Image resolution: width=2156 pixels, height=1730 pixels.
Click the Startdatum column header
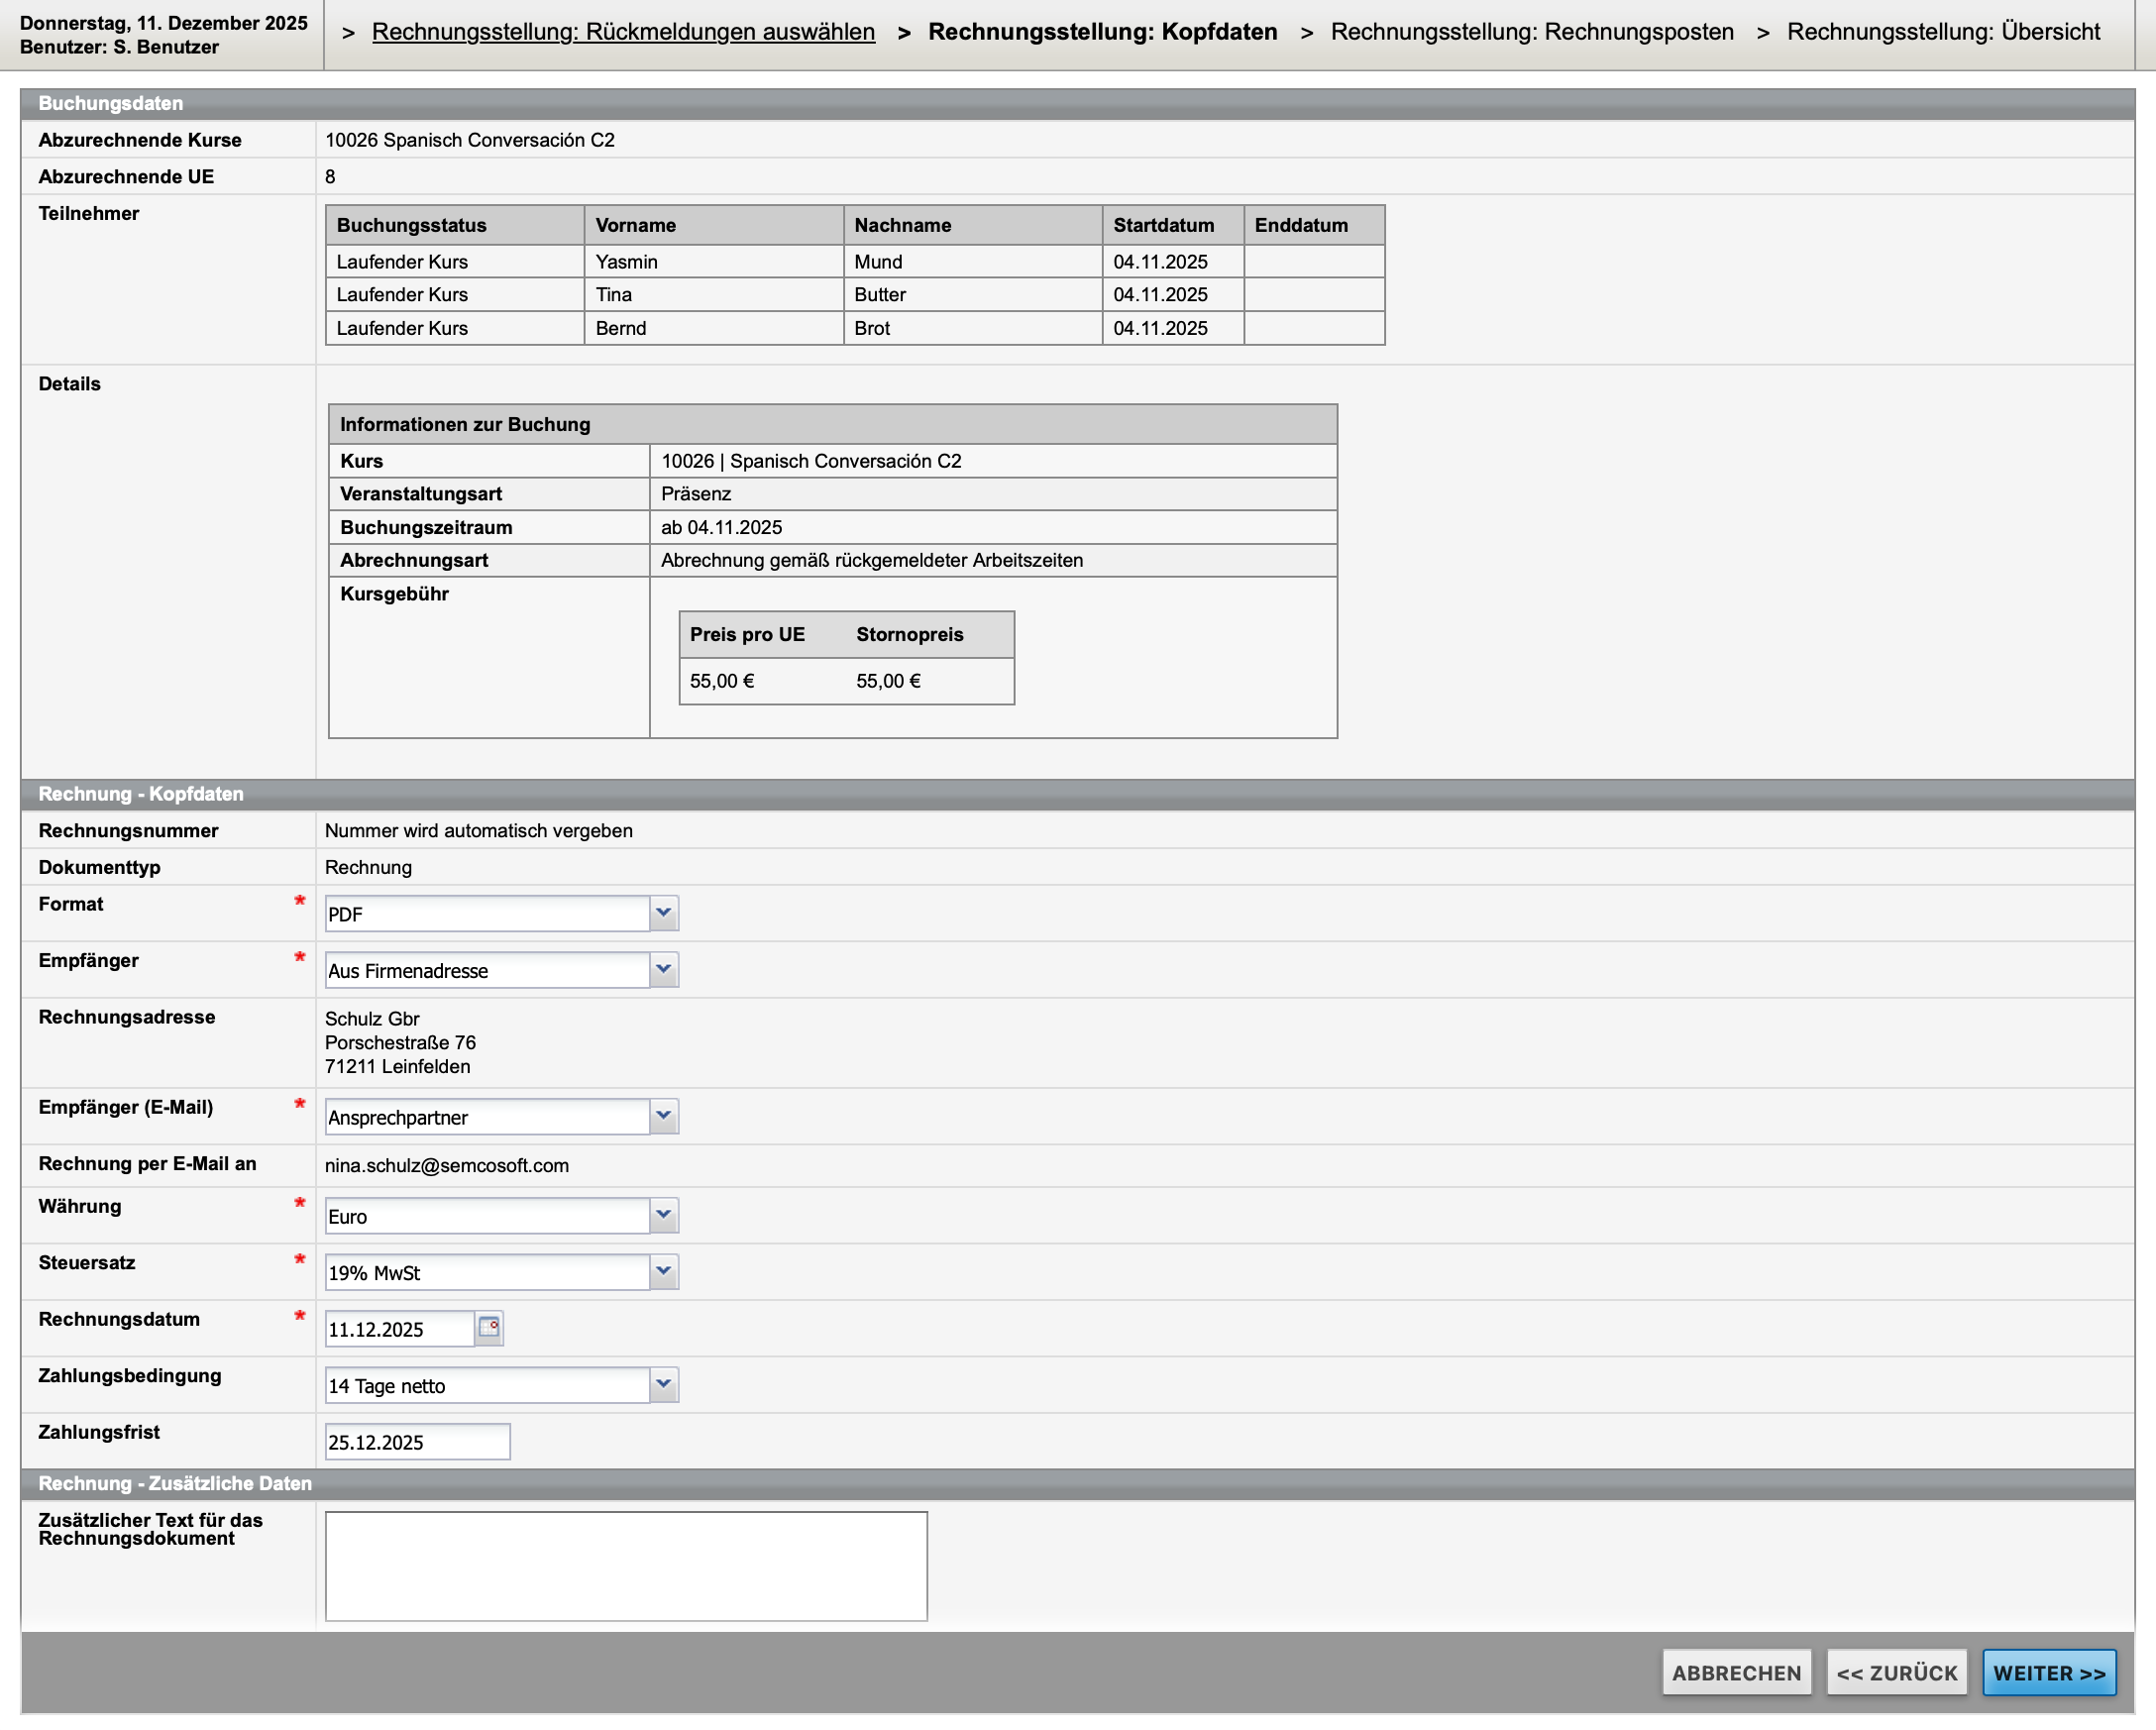1163,225
